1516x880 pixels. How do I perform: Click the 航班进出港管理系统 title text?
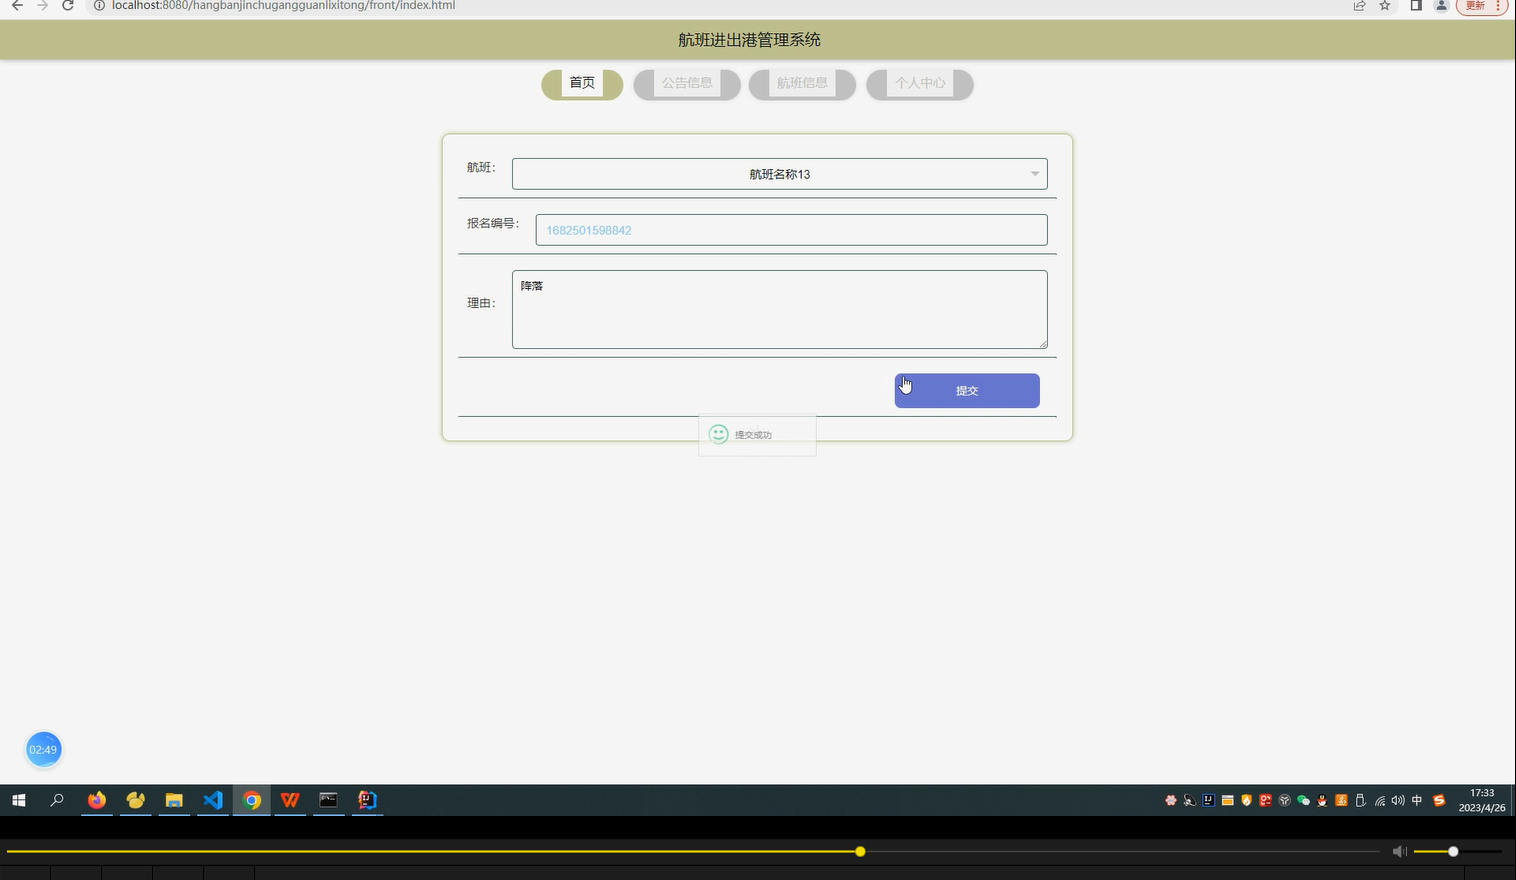[749, 40]
